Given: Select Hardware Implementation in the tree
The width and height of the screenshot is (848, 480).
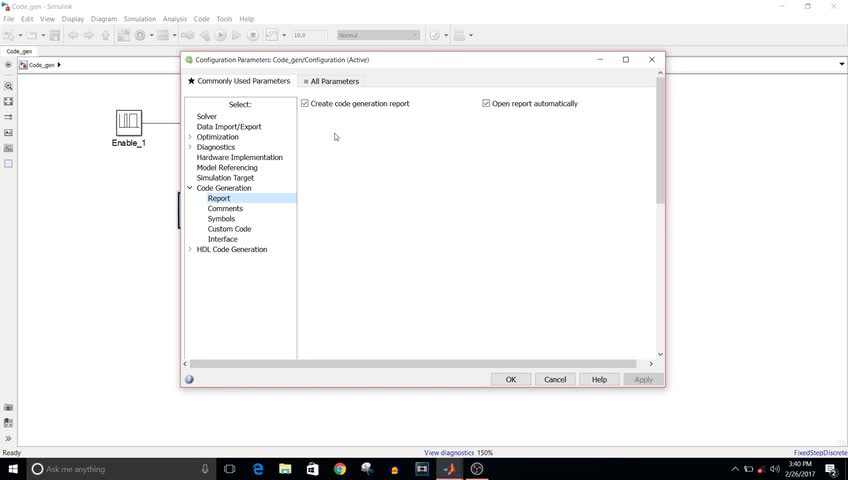Looking at the screenshot, I should (x=240, y=157).
